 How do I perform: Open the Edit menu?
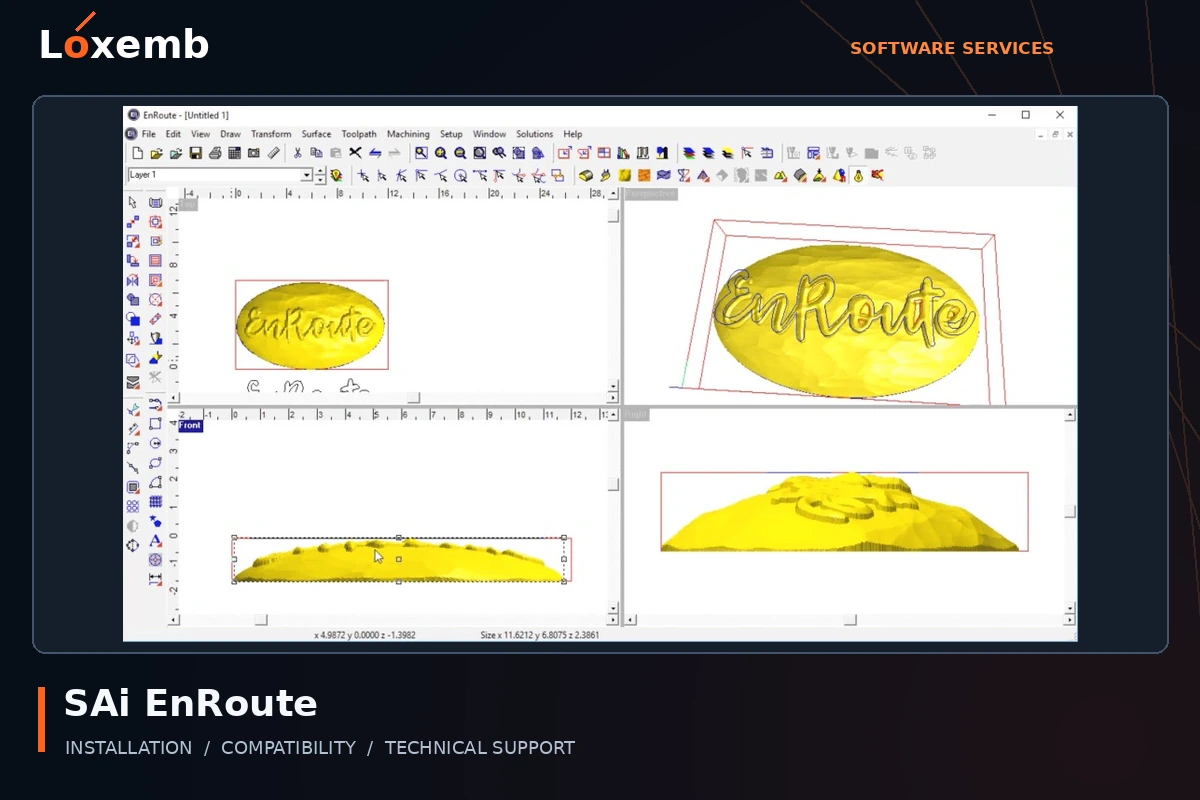coord(173,134)
